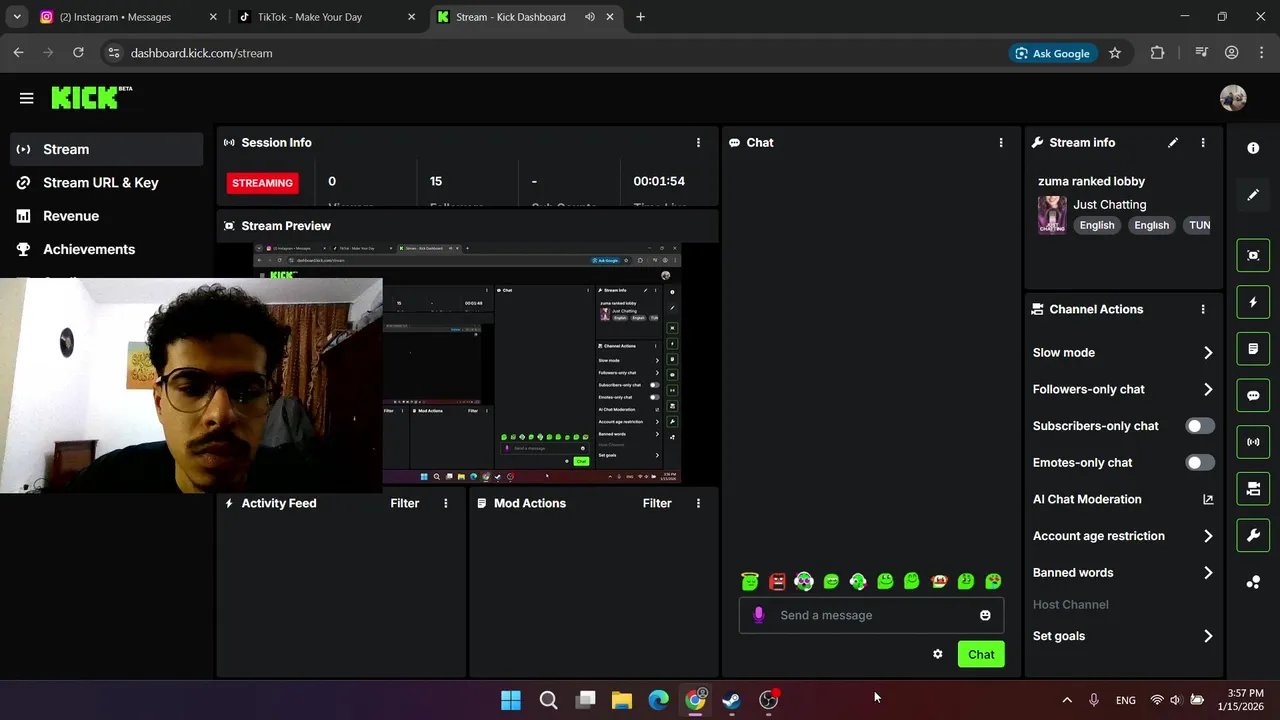Open Stream info three-dot menu
Image resolution: width=1280 pixels, height=720 pixels.
click(1203, 143)
